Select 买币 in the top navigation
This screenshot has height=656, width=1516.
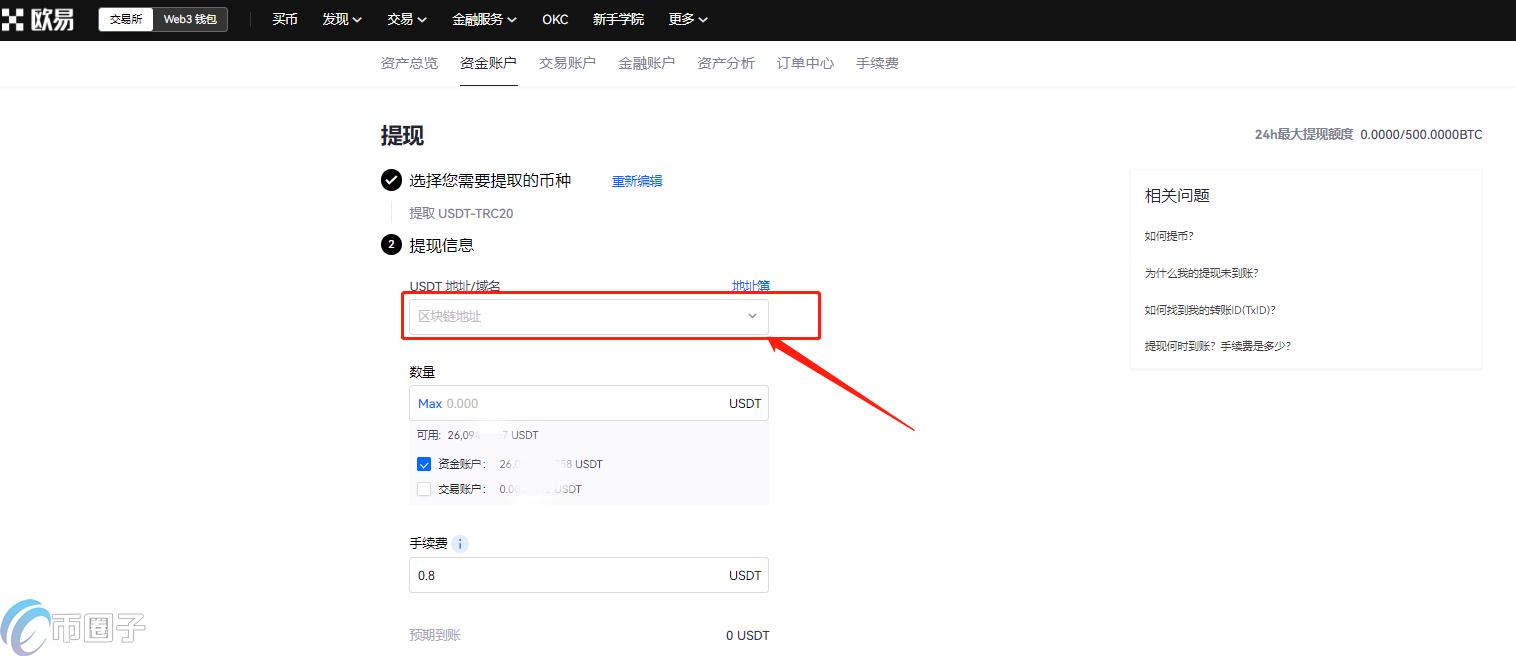285,19
